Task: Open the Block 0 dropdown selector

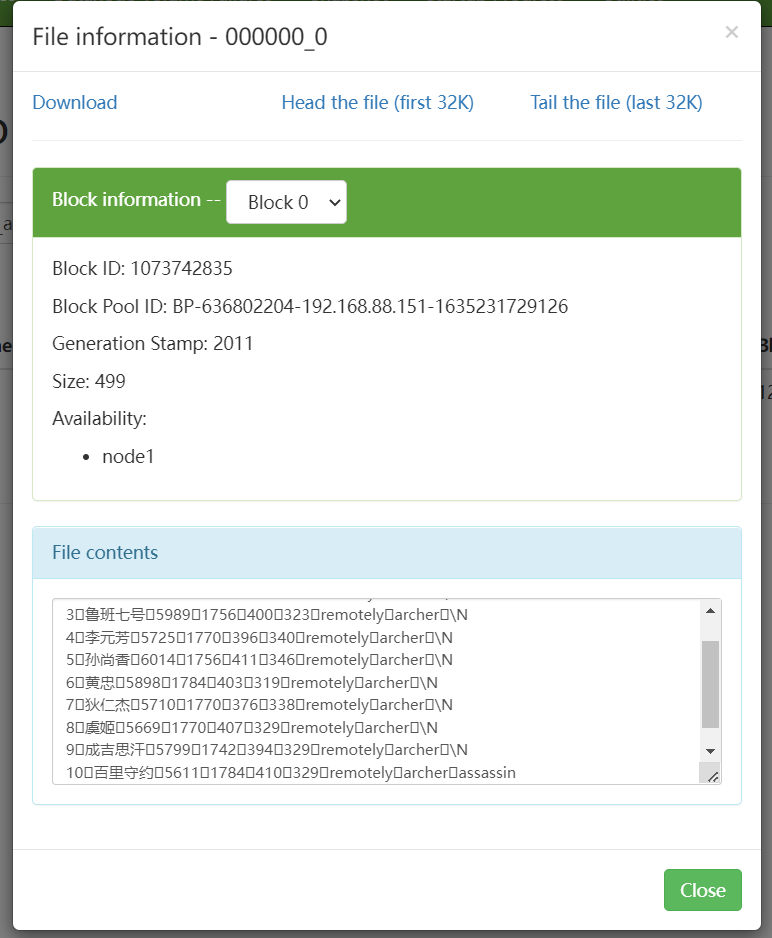Action: [x=286, y=202]
